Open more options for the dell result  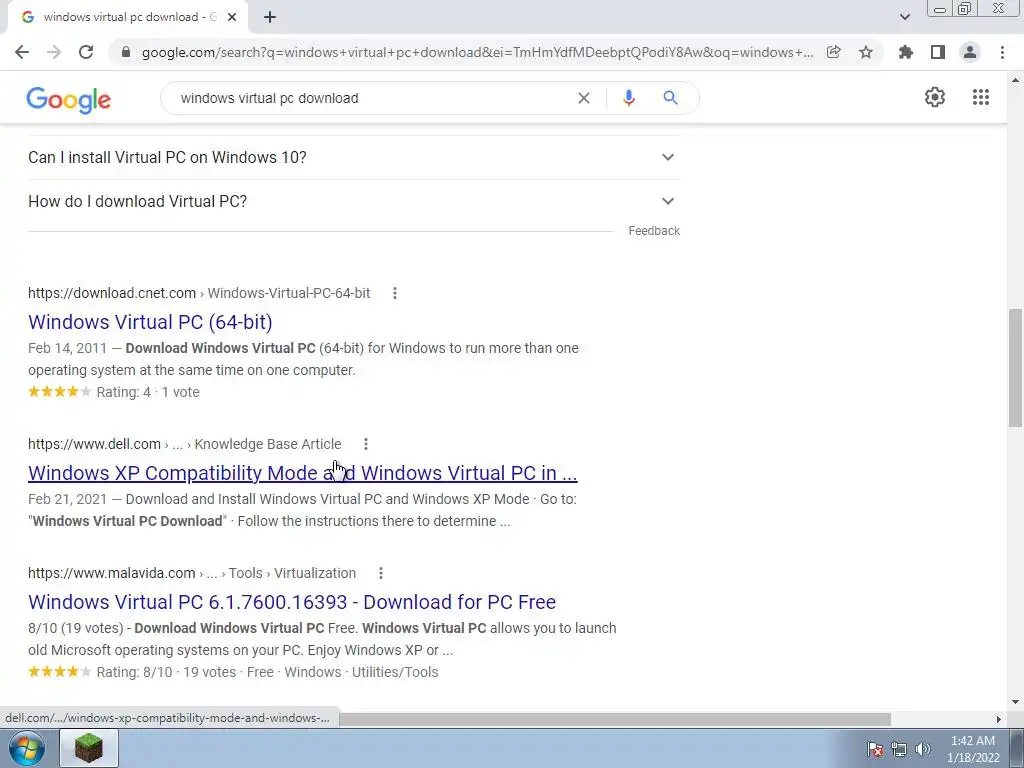click(366, 444)
